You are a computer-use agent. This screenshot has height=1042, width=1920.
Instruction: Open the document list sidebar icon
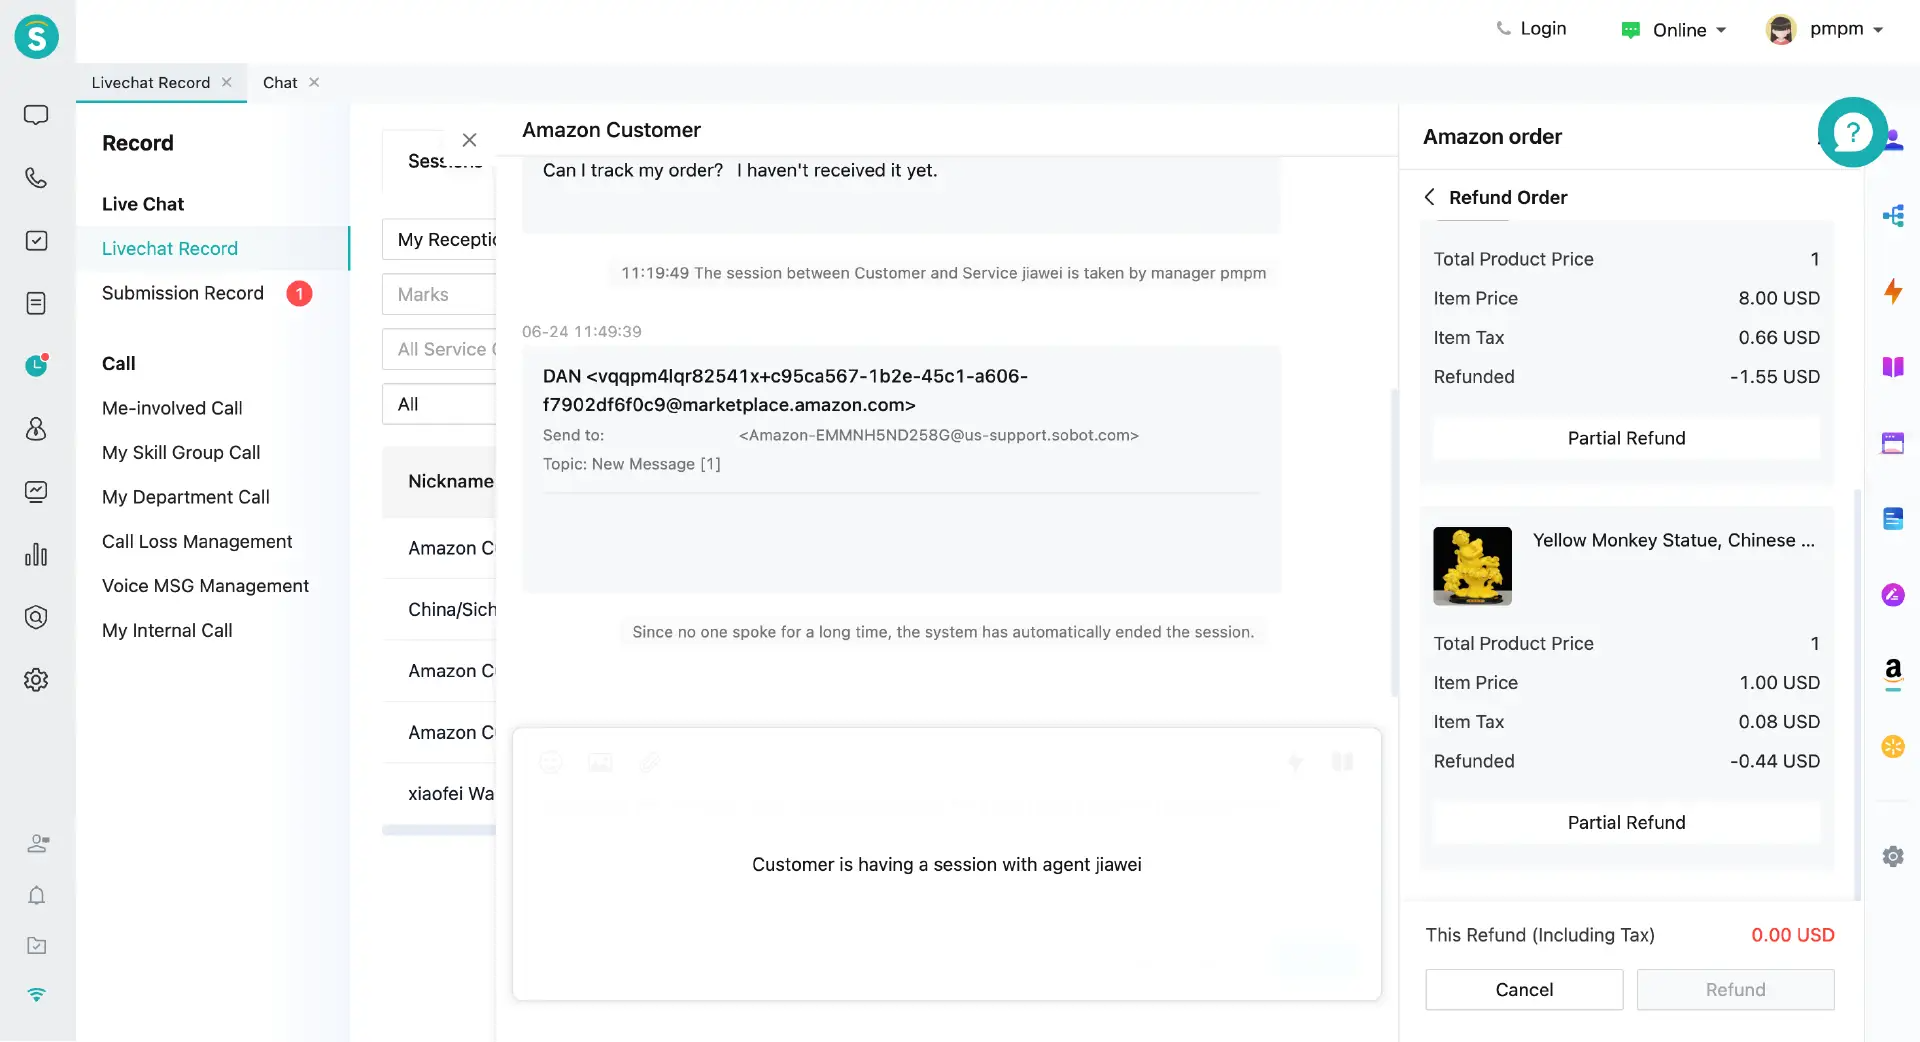[x=36, y=303]
